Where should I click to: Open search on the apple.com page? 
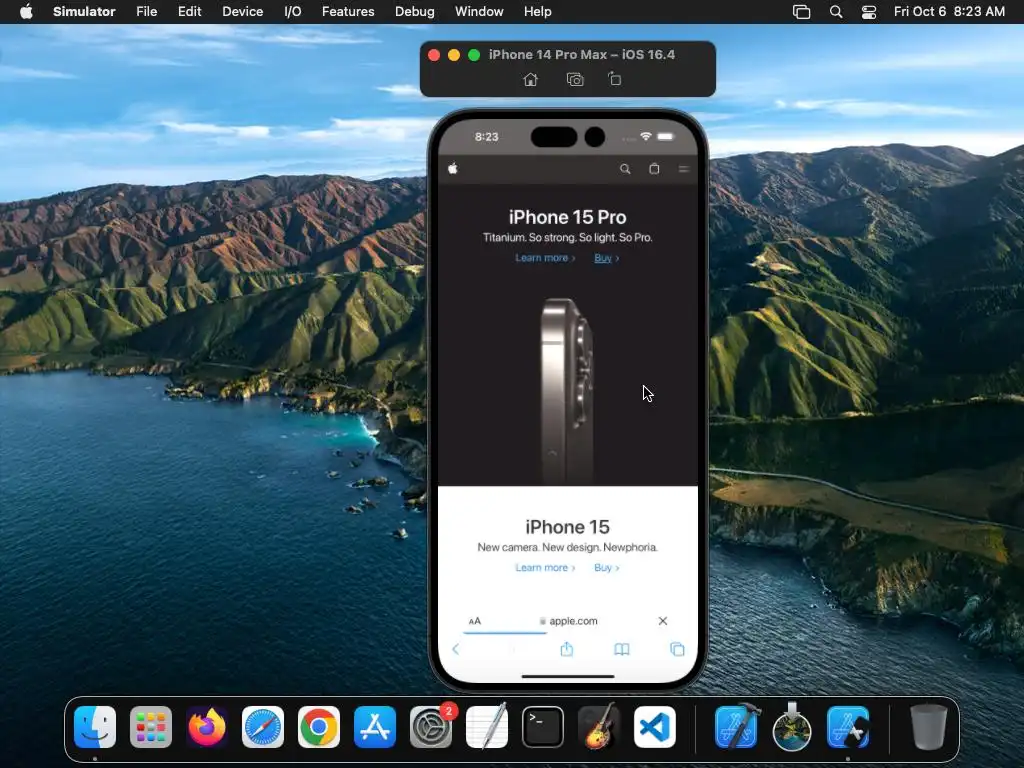tap(625, 169)
